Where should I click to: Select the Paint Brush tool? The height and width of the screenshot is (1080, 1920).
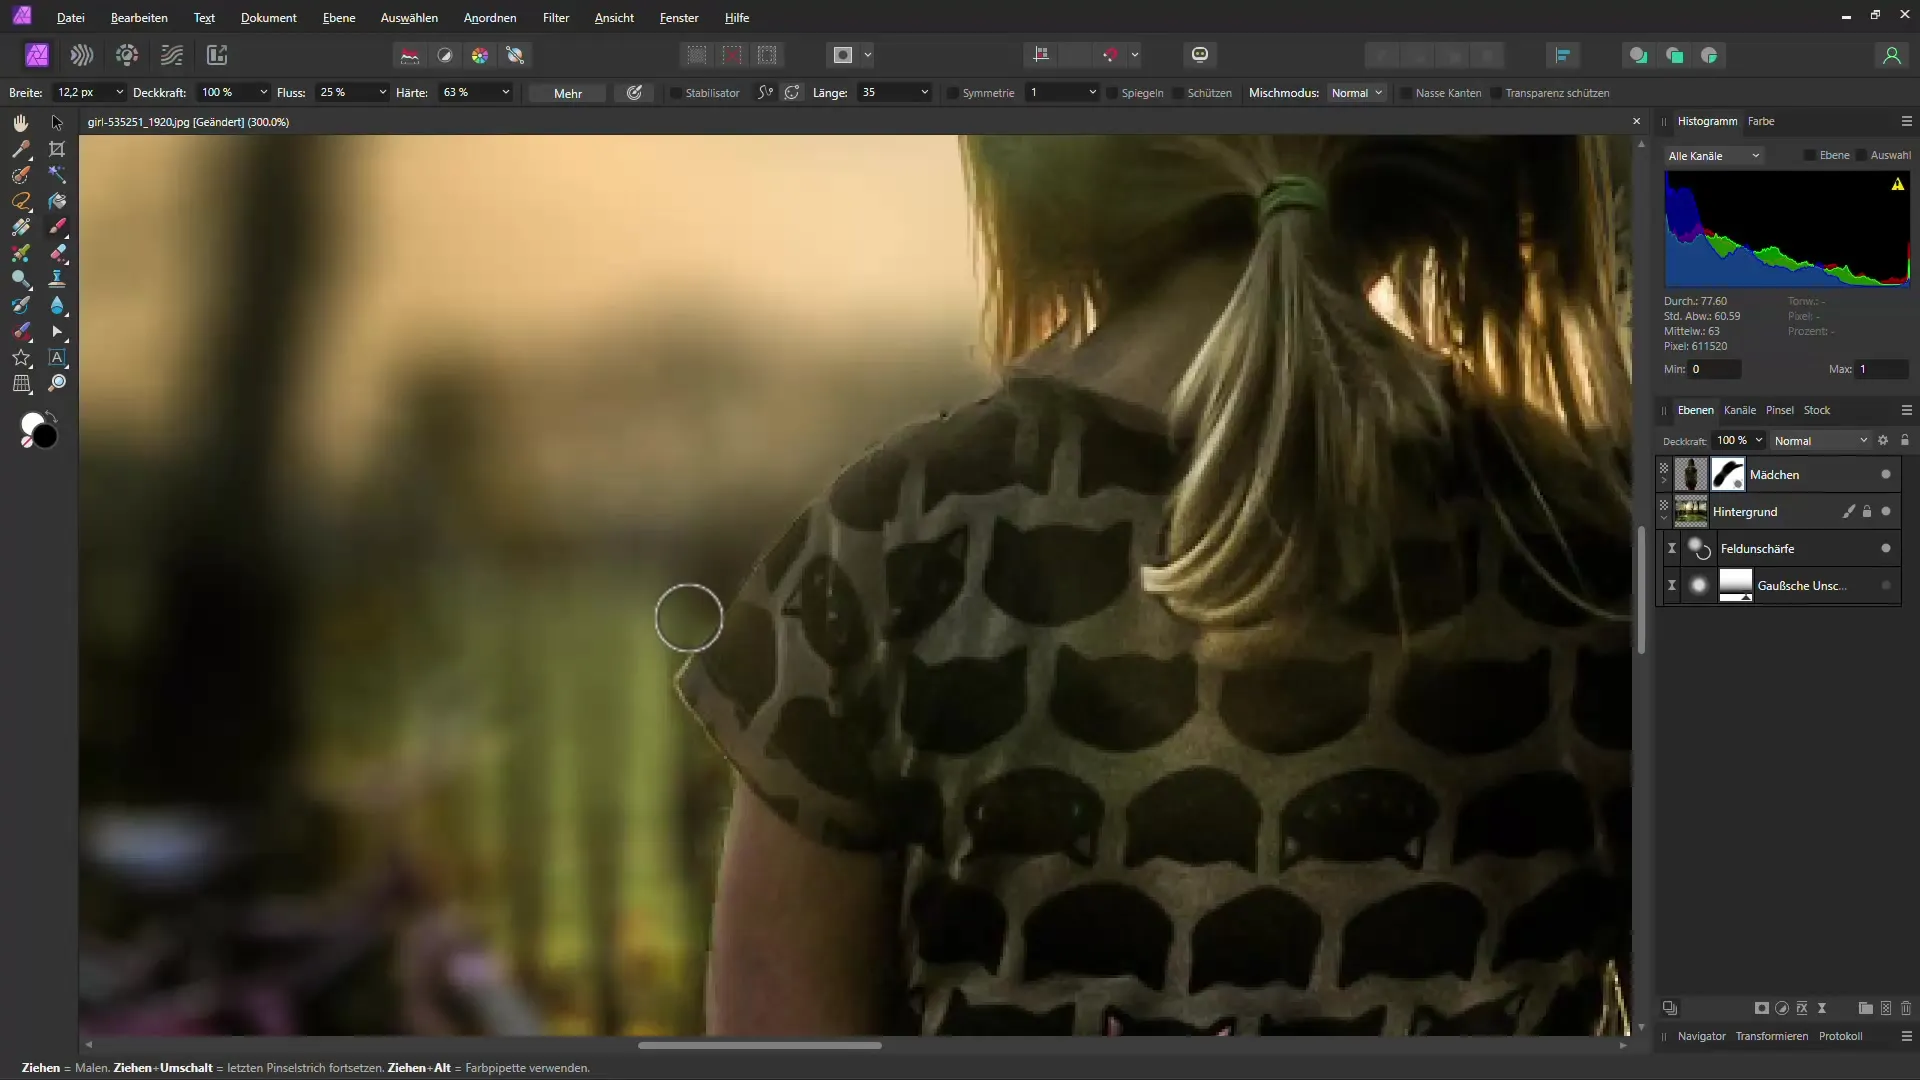(57, 227)
